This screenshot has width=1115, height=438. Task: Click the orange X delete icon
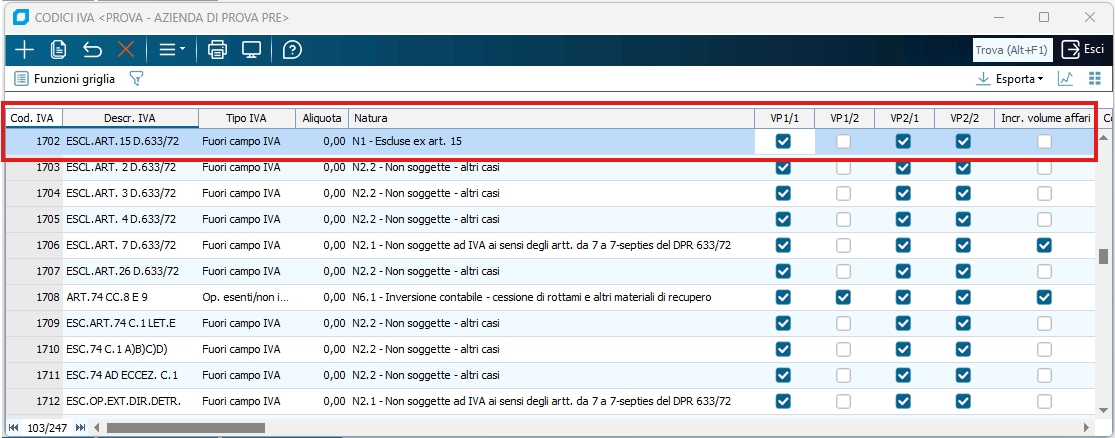coord(126,50)
